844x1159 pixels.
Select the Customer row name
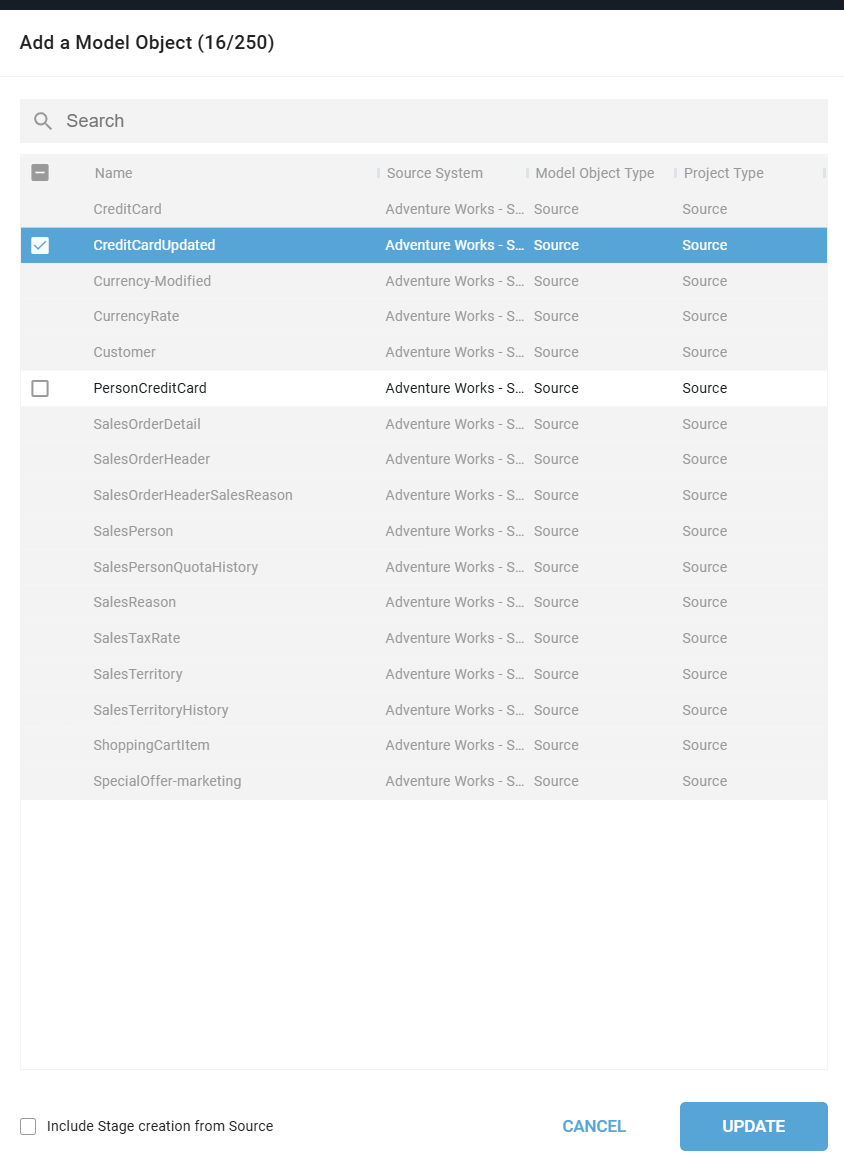[x=124, y=353]
